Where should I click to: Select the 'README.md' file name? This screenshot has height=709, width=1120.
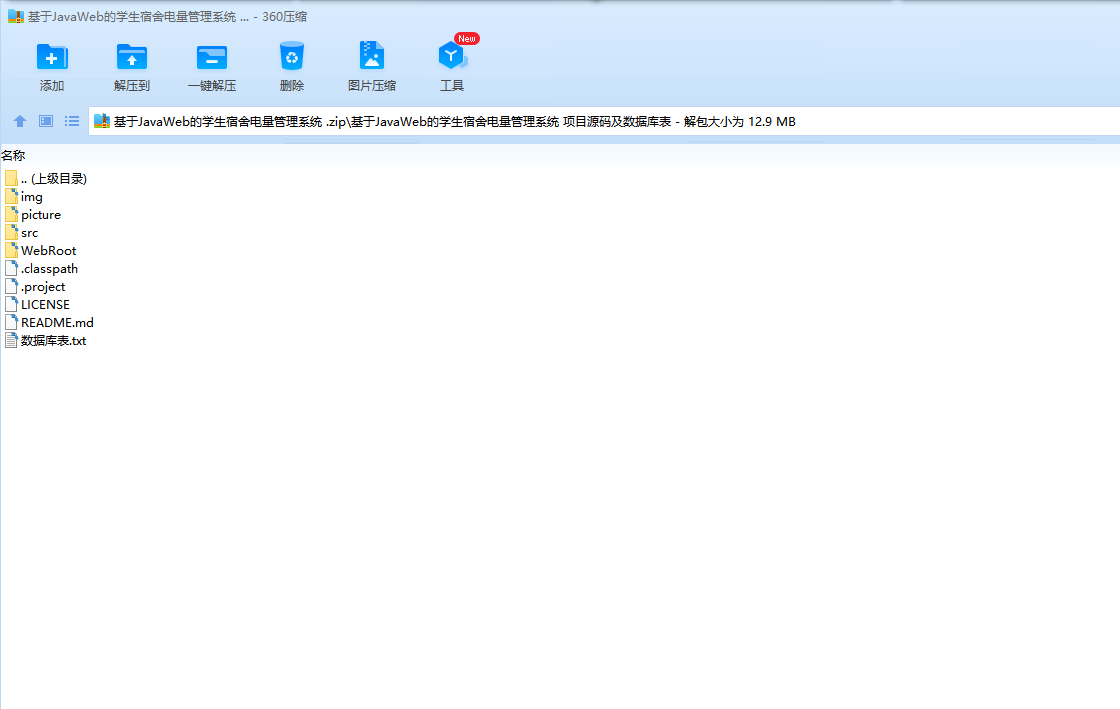pyautogui.click(x=57, y=323)
